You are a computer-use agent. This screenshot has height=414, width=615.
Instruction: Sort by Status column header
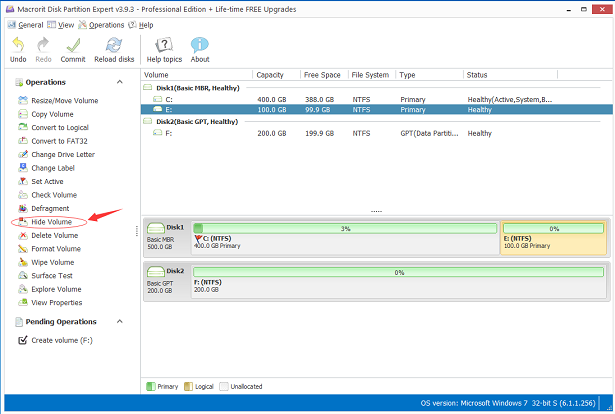[x=511, y=75]
